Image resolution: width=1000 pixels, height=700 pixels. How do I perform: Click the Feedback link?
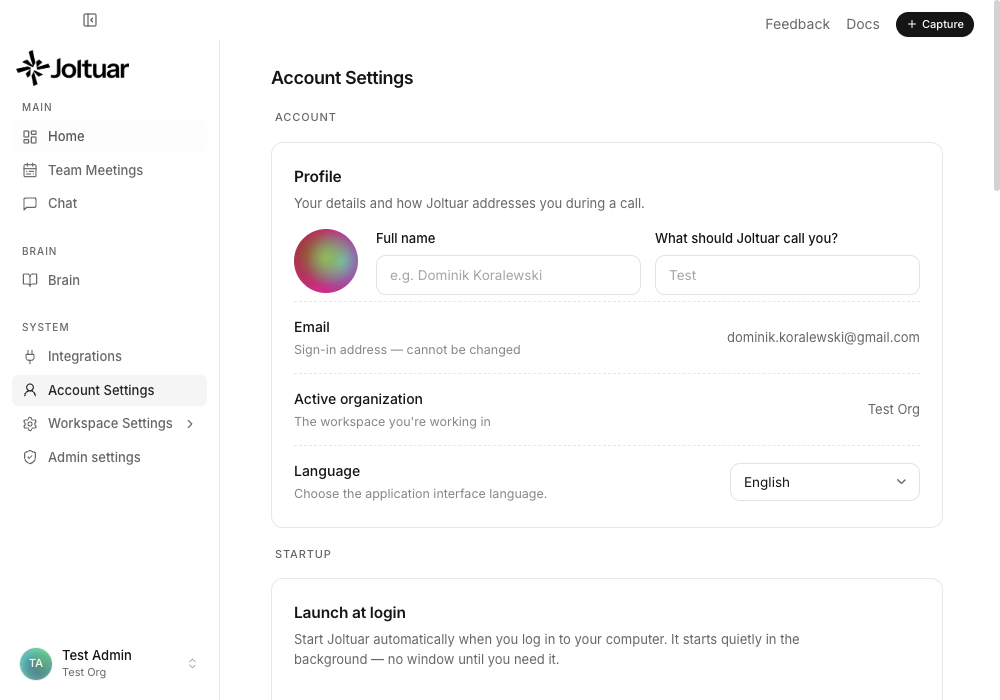coord(797,24)
